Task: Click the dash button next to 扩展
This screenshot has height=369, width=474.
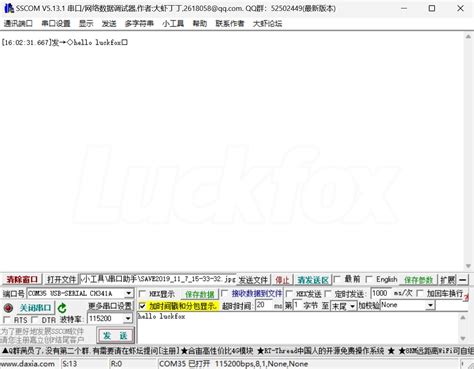Action: pyautogui.click(x=463, y=280)
